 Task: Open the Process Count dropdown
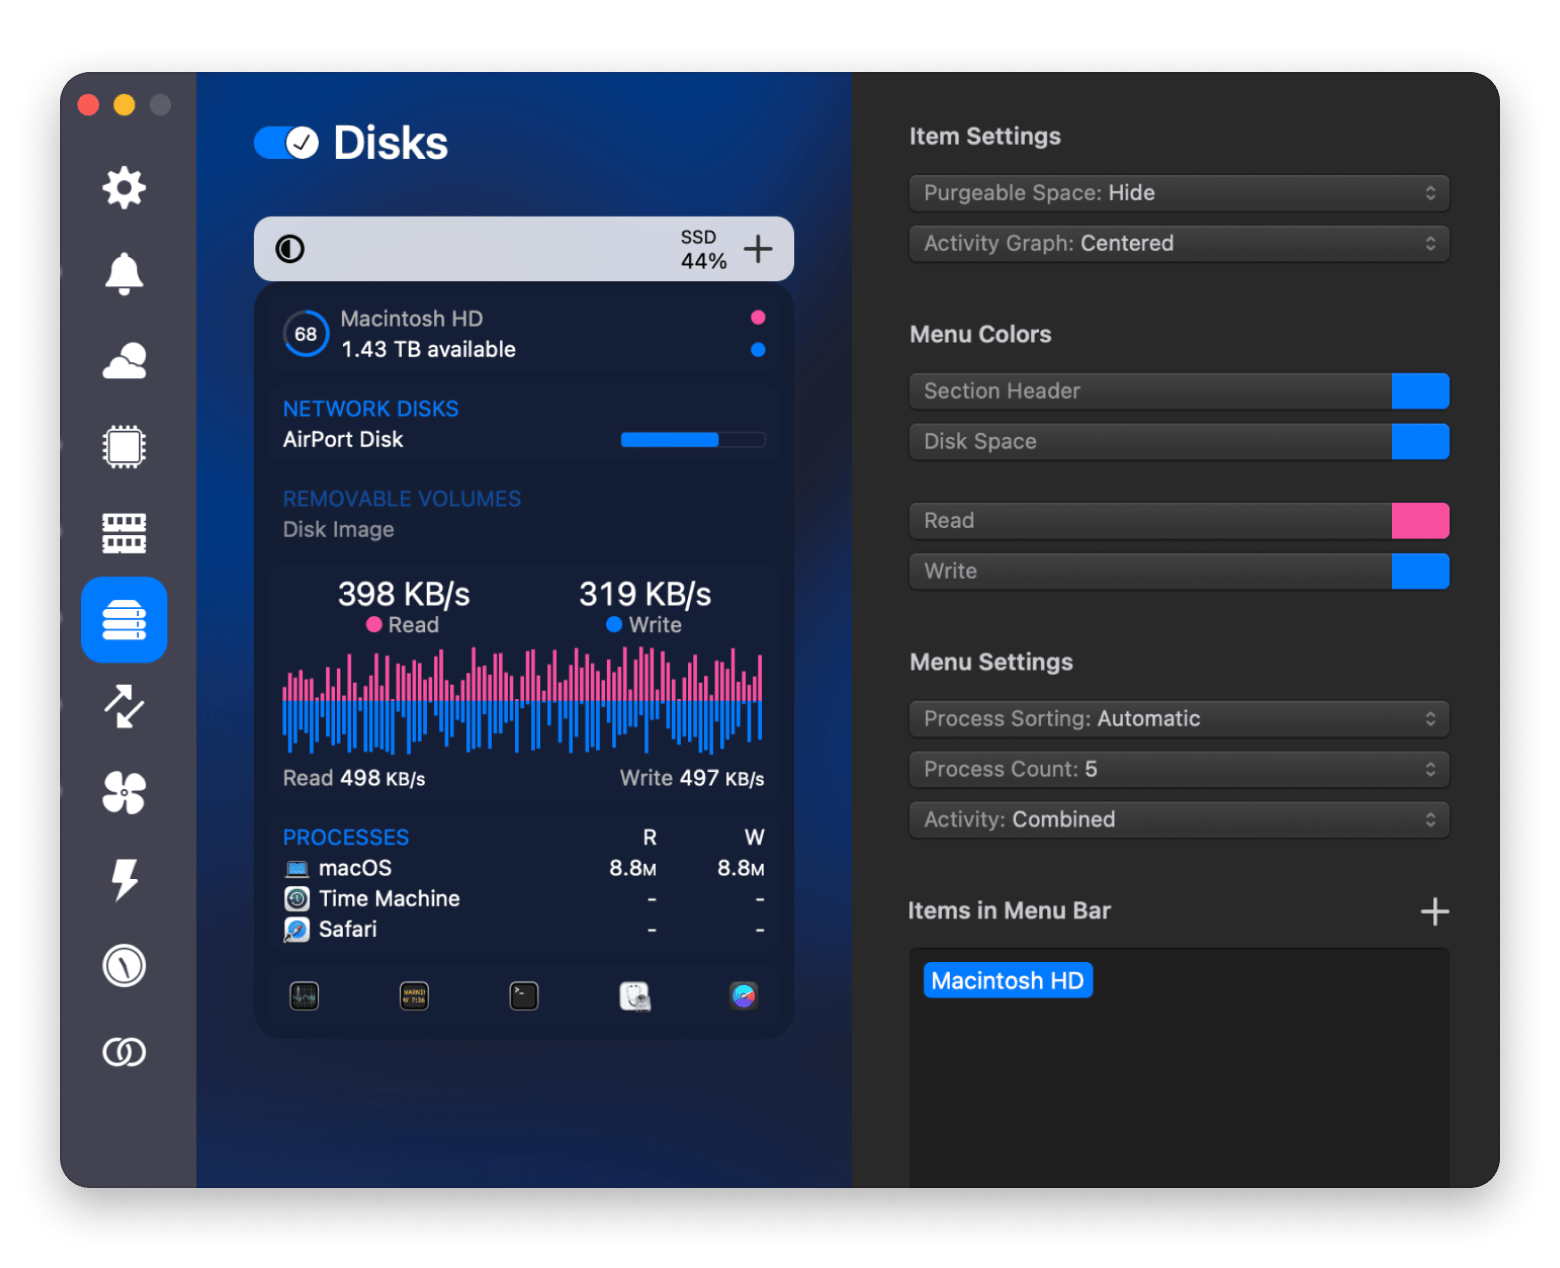click(x=1178, y=769)
